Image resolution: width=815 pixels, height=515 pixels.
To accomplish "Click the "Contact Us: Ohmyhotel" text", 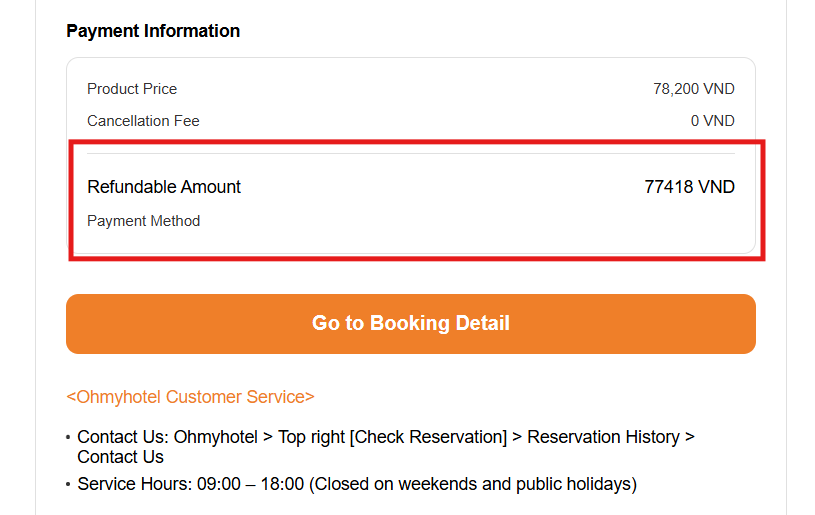I will (x=167, y=437).
